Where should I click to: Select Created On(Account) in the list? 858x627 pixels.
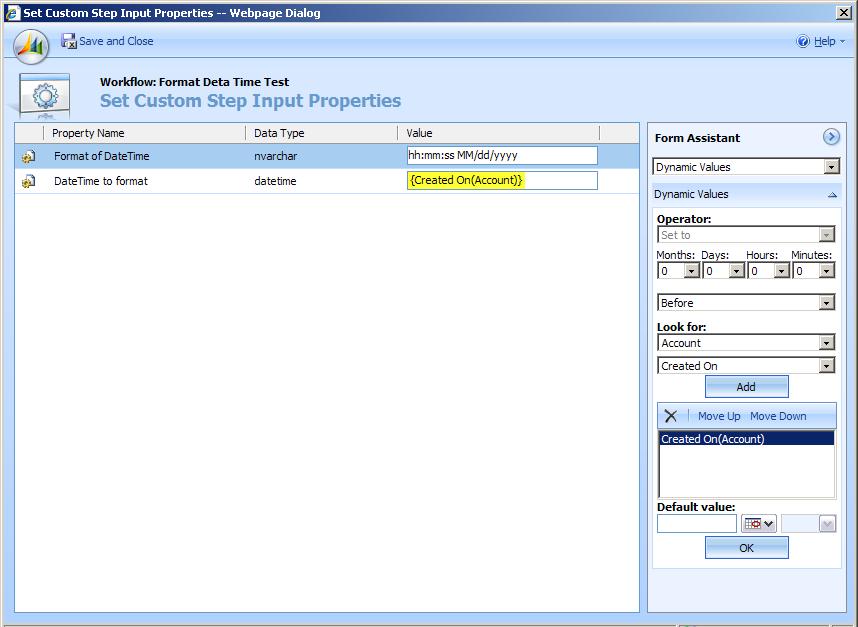746,439
